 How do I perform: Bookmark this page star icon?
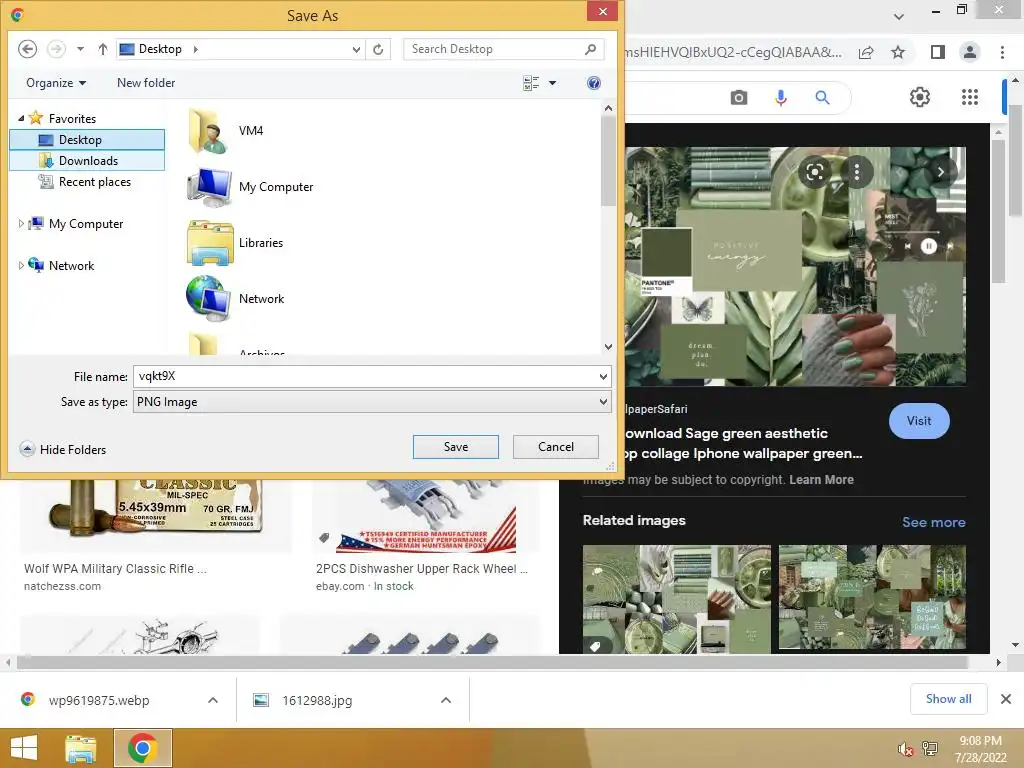click(898, 52)
